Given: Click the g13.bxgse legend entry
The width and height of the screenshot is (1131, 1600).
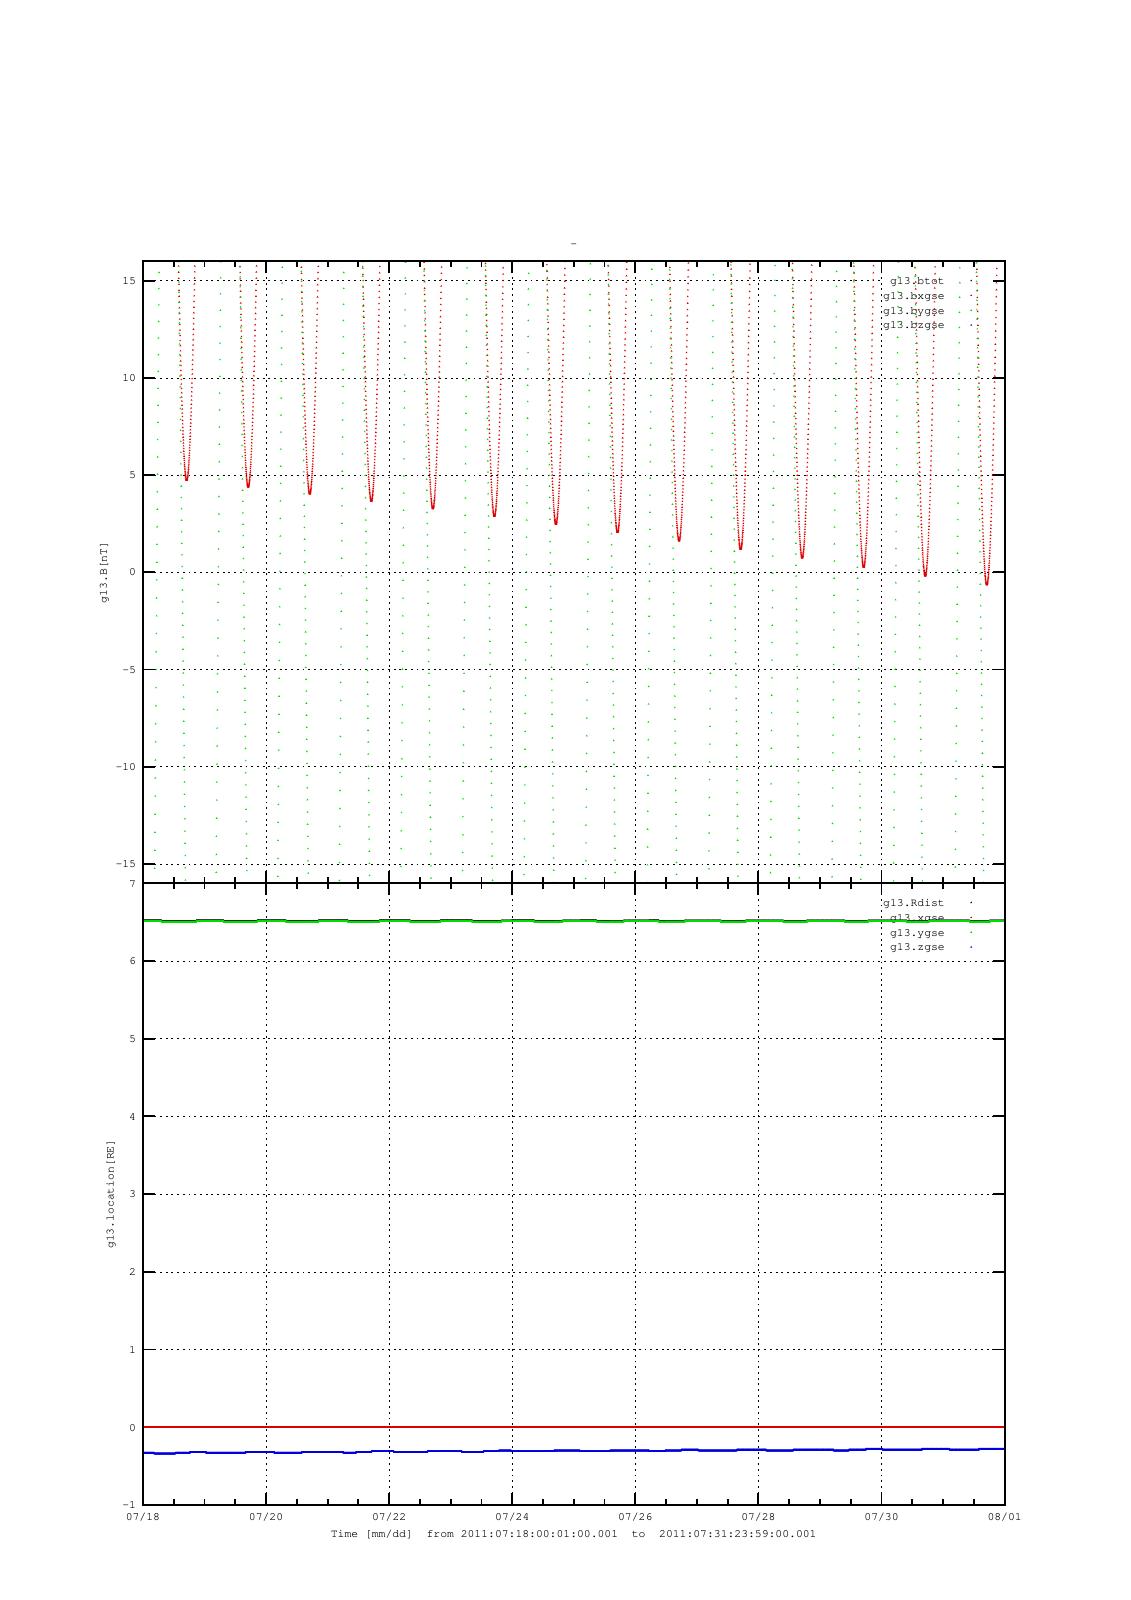Looking at the screenshot, I should [913, 296].
